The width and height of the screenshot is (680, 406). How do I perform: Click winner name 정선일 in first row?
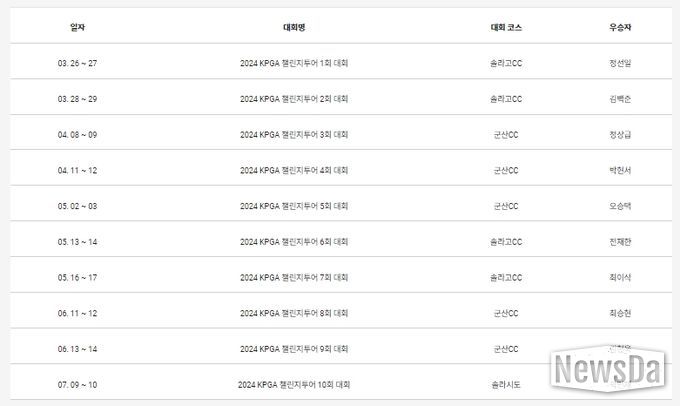(x=620, y=63)
